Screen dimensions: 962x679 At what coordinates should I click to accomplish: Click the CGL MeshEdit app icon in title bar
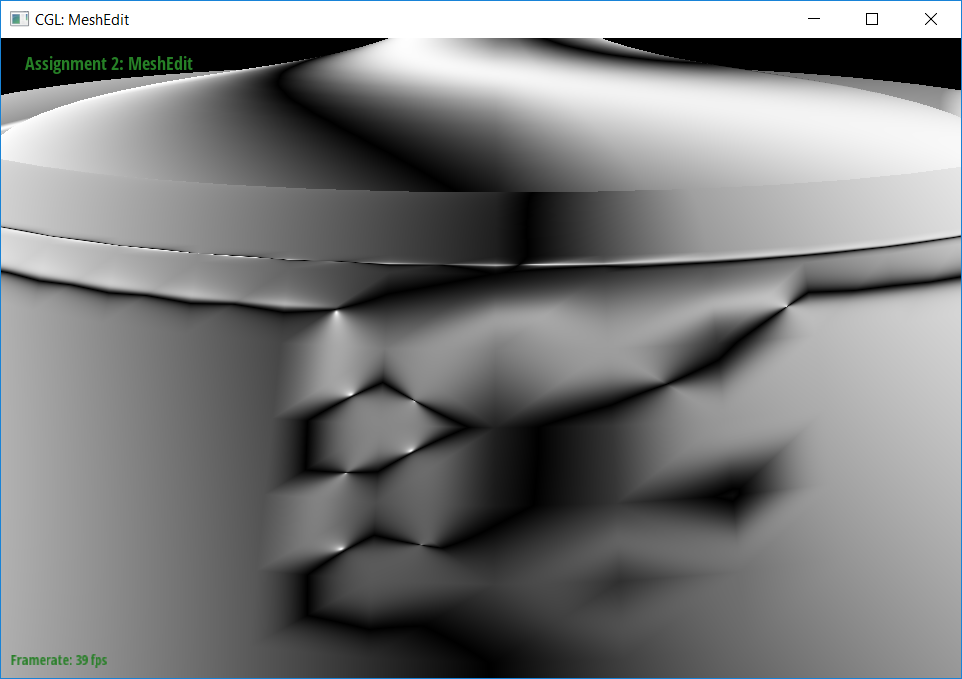pos(19,19)
